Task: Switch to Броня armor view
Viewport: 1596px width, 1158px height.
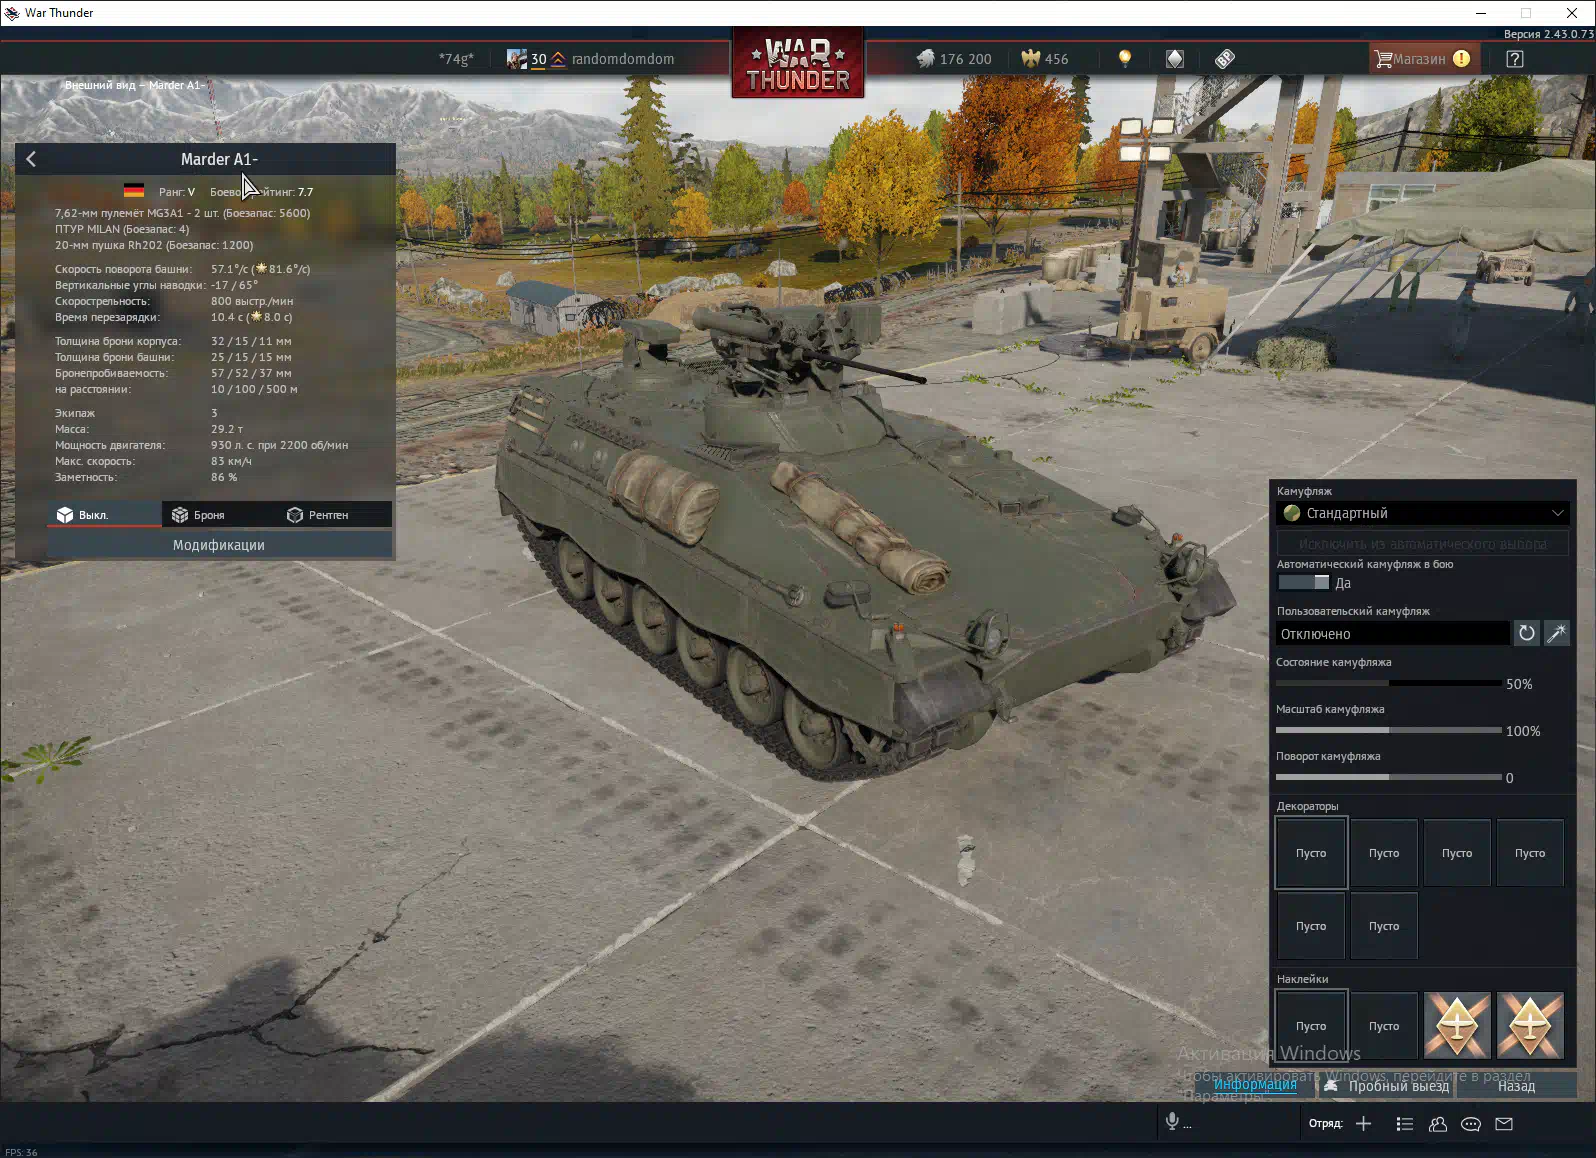Action: pyautogui.click(x=219, y=514)
